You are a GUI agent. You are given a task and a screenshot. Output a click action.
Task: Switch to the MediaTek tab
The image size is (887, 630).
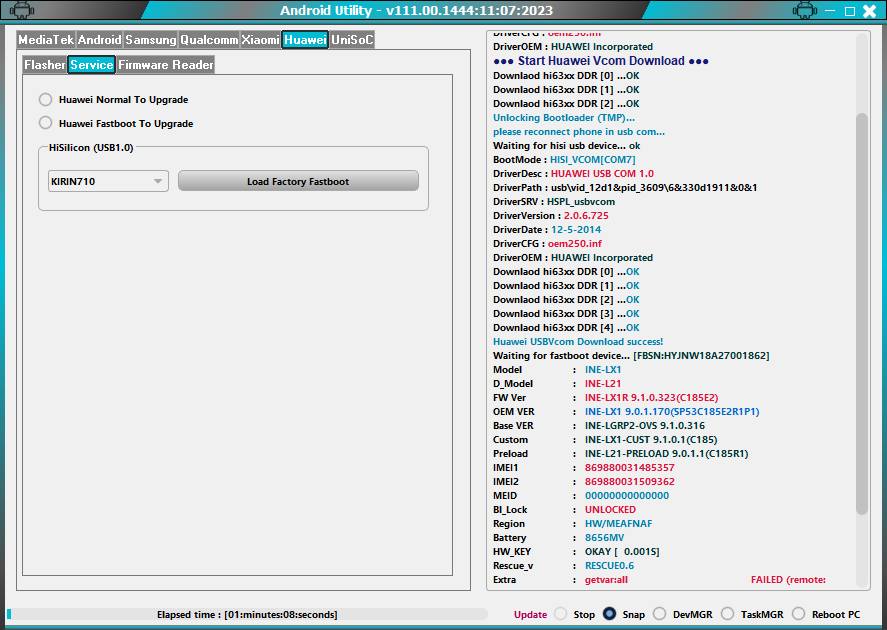pos(46,40)
